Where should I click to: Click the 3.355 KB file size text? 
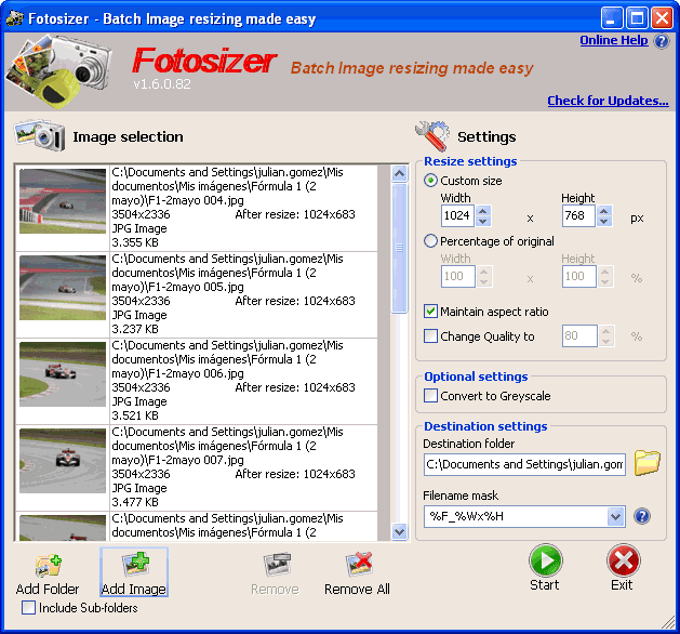click(135, 242)
